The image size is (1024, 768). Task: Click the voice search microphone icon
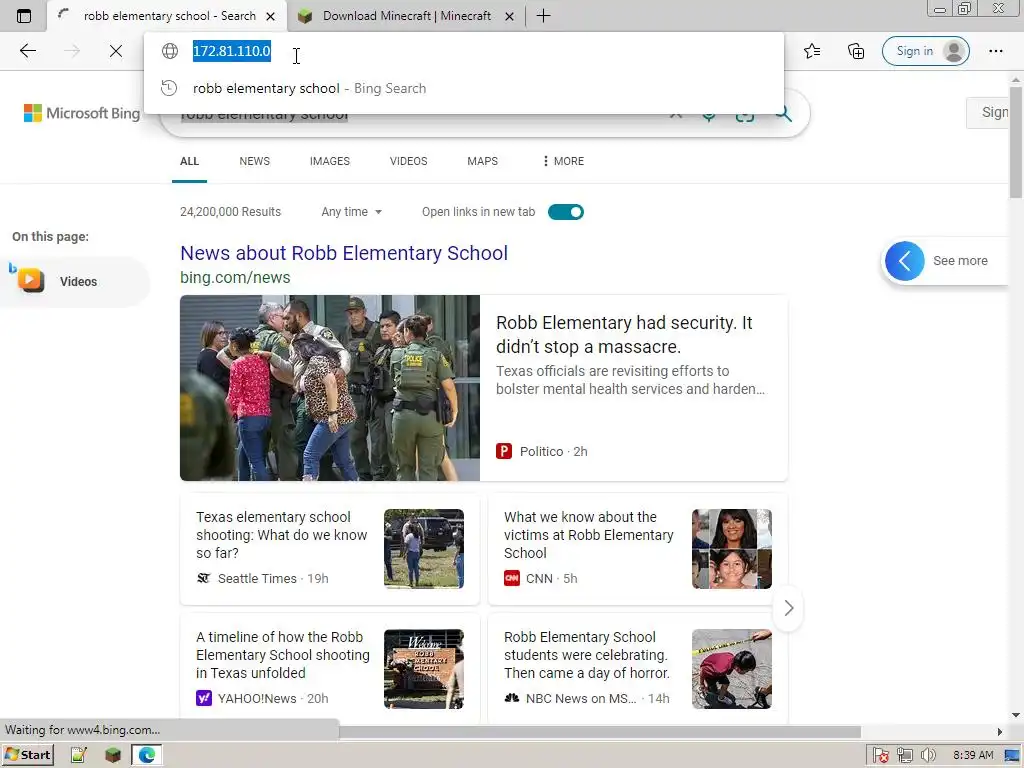pyautogui.click(x=709, y=116)
